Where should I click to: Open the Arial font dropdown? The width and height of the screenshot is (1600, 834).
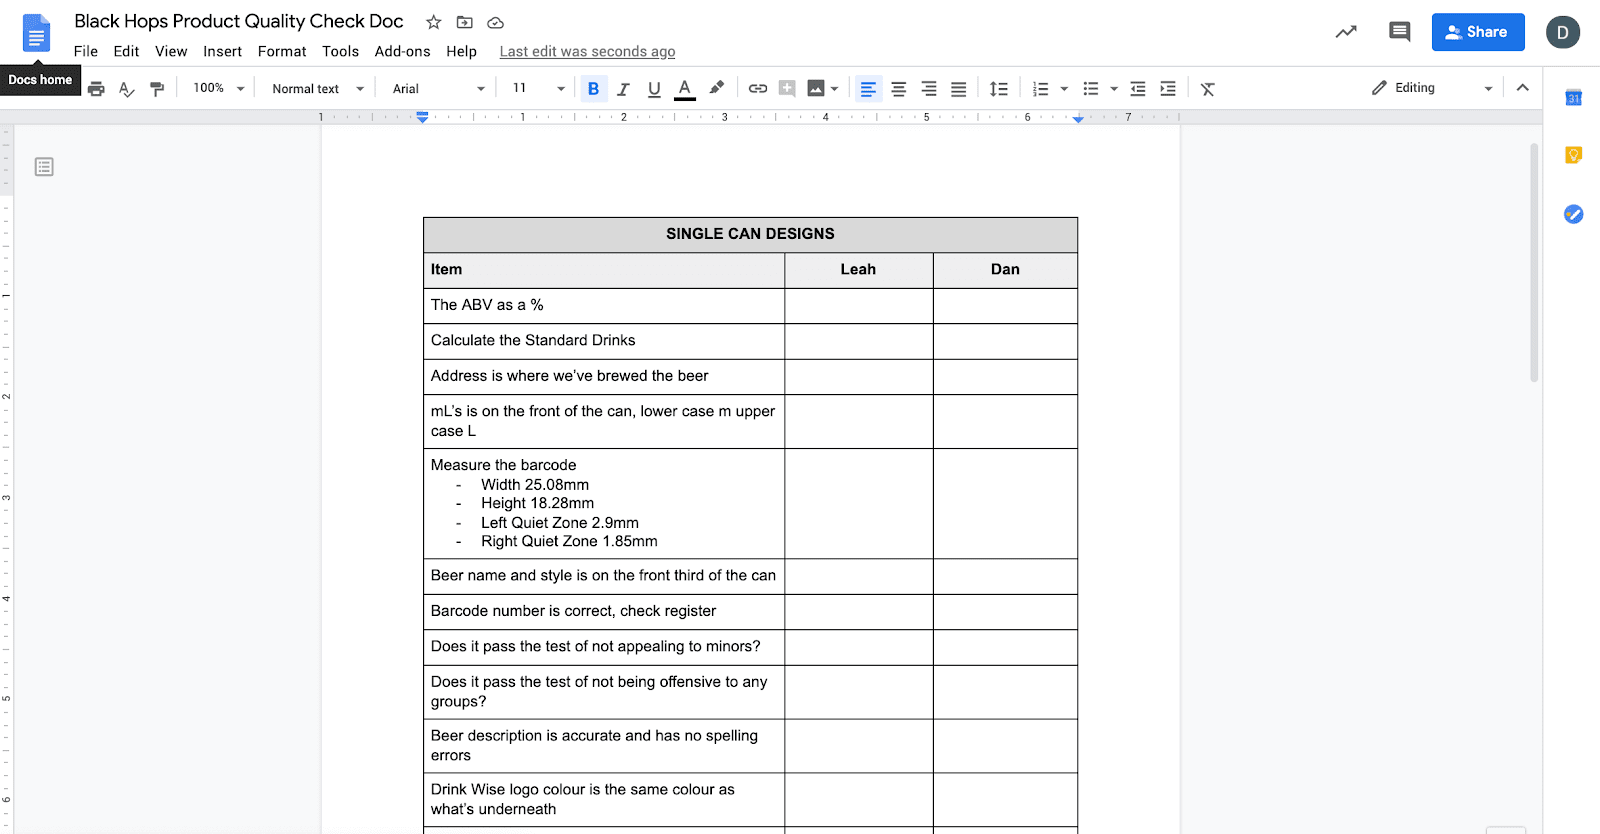click(439, 89)
